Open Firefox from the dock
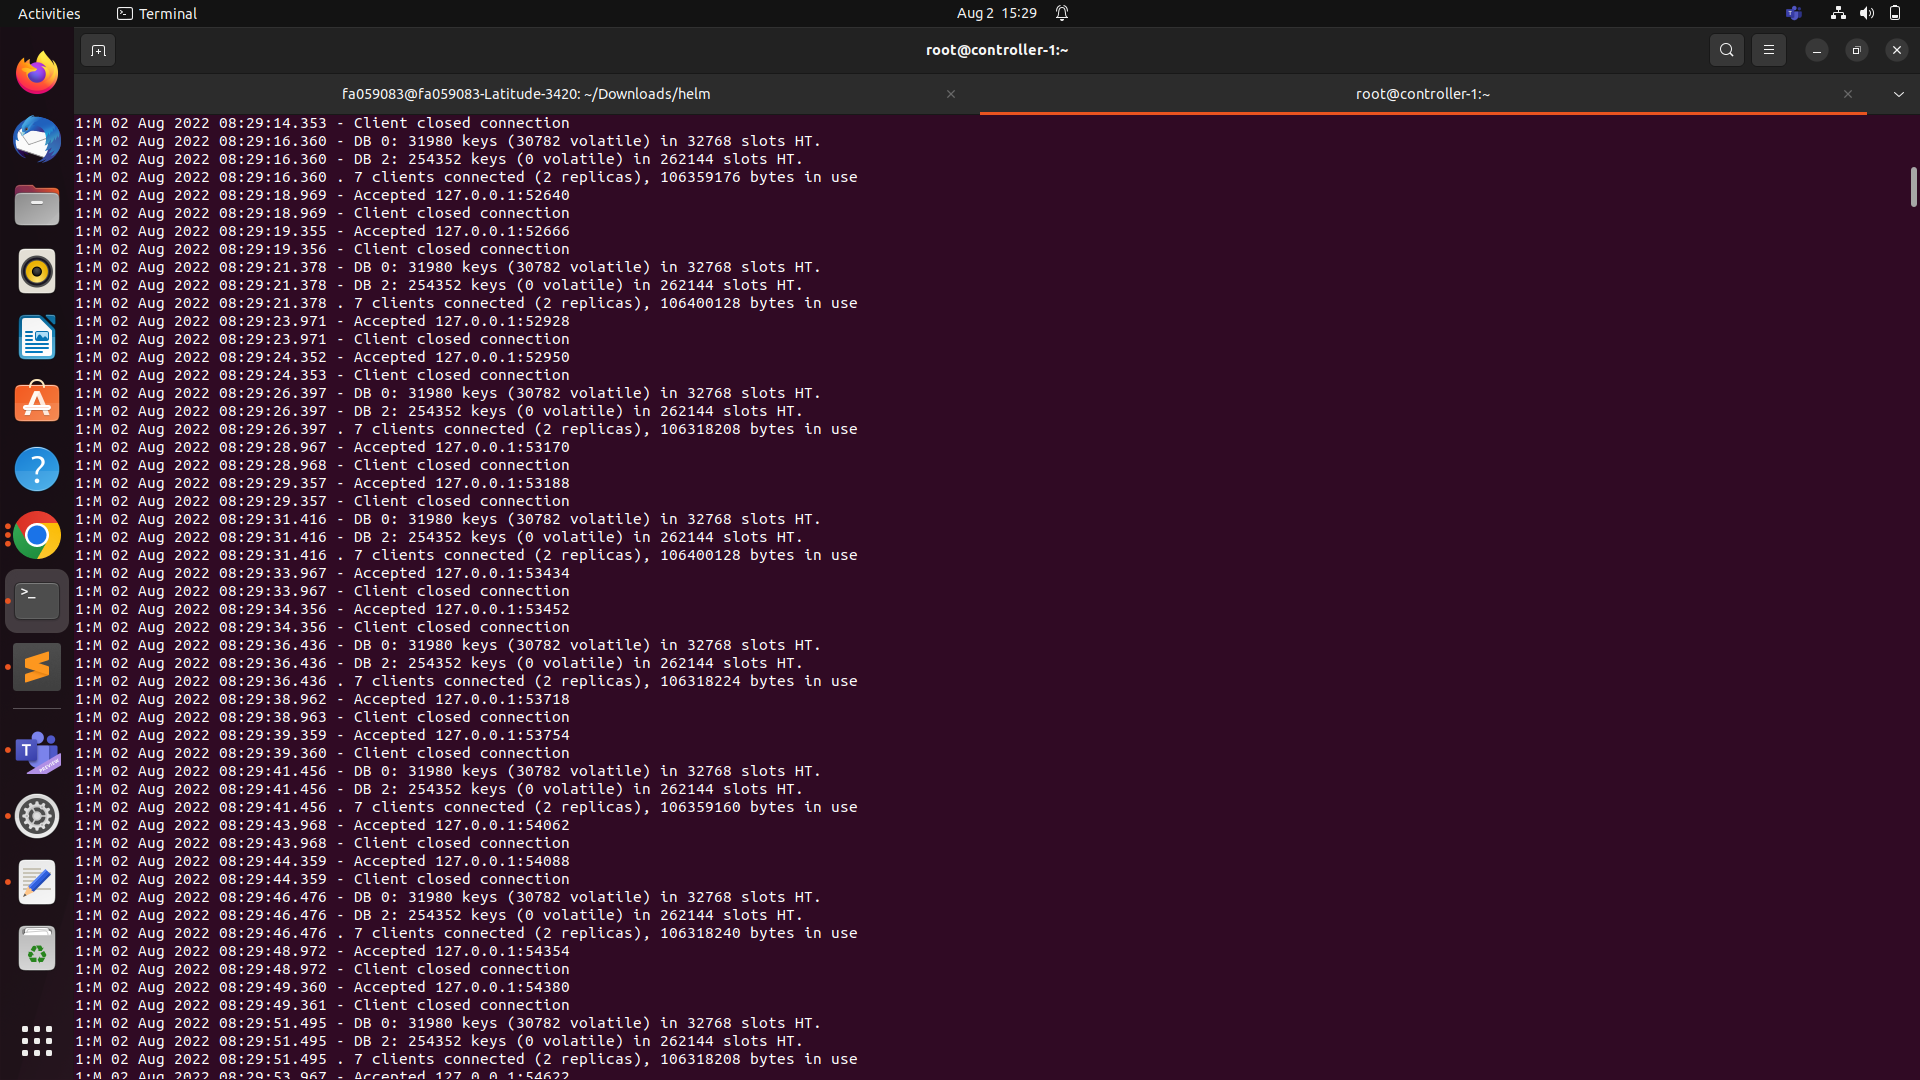The height and width of the screenshot is (1080, 1920). coord(36,71)
